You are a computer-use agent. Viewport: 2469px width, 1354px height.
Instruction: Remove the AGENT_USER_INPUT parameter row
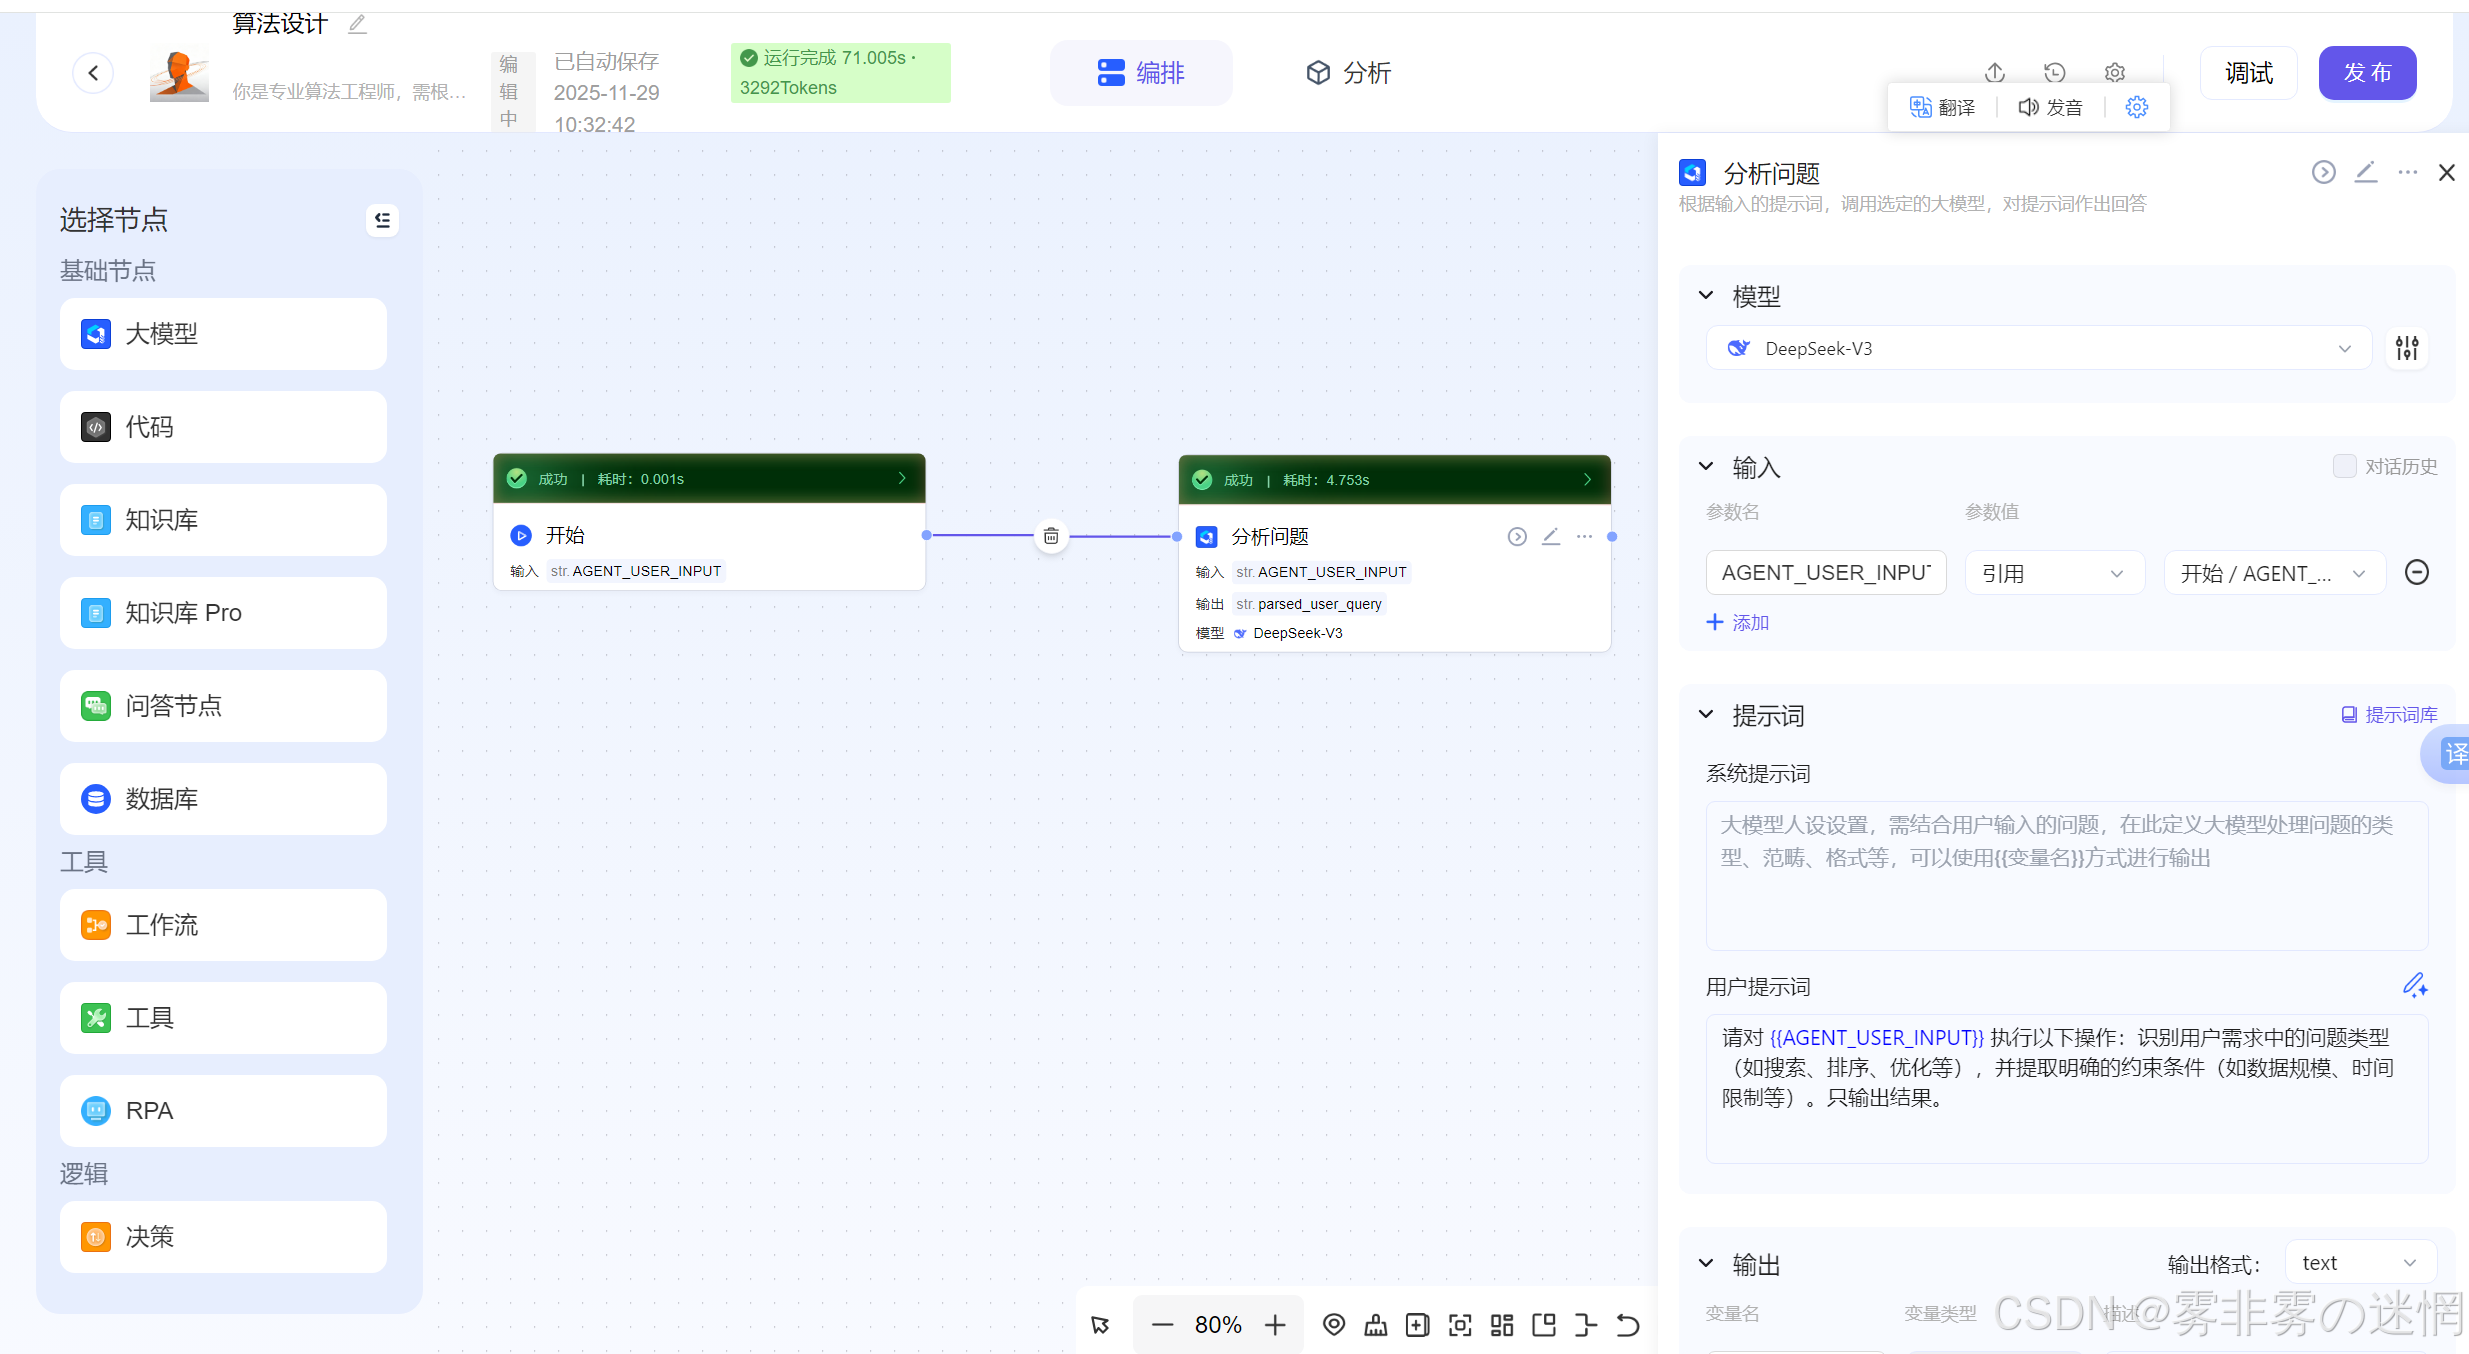click(x=2416, y=572)
